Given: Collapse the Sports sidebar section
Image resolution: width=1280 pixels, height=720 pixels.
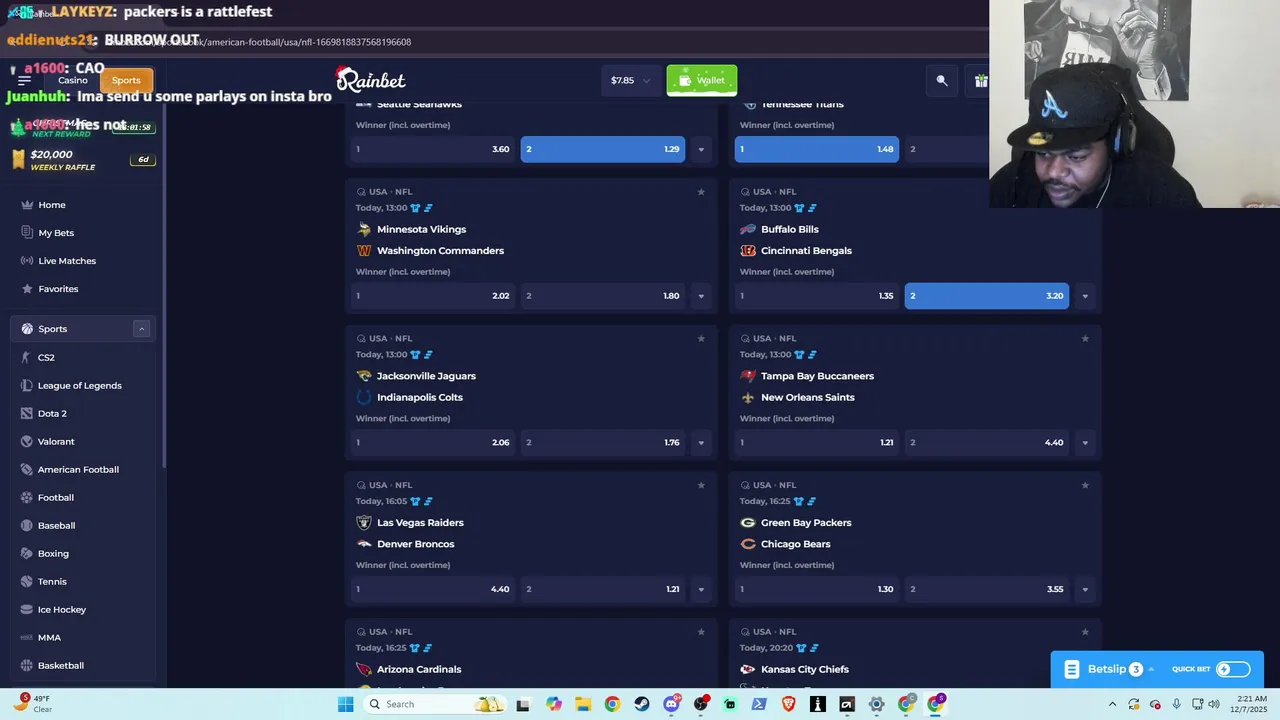Looking at the screenshot, I should [141, 329].
